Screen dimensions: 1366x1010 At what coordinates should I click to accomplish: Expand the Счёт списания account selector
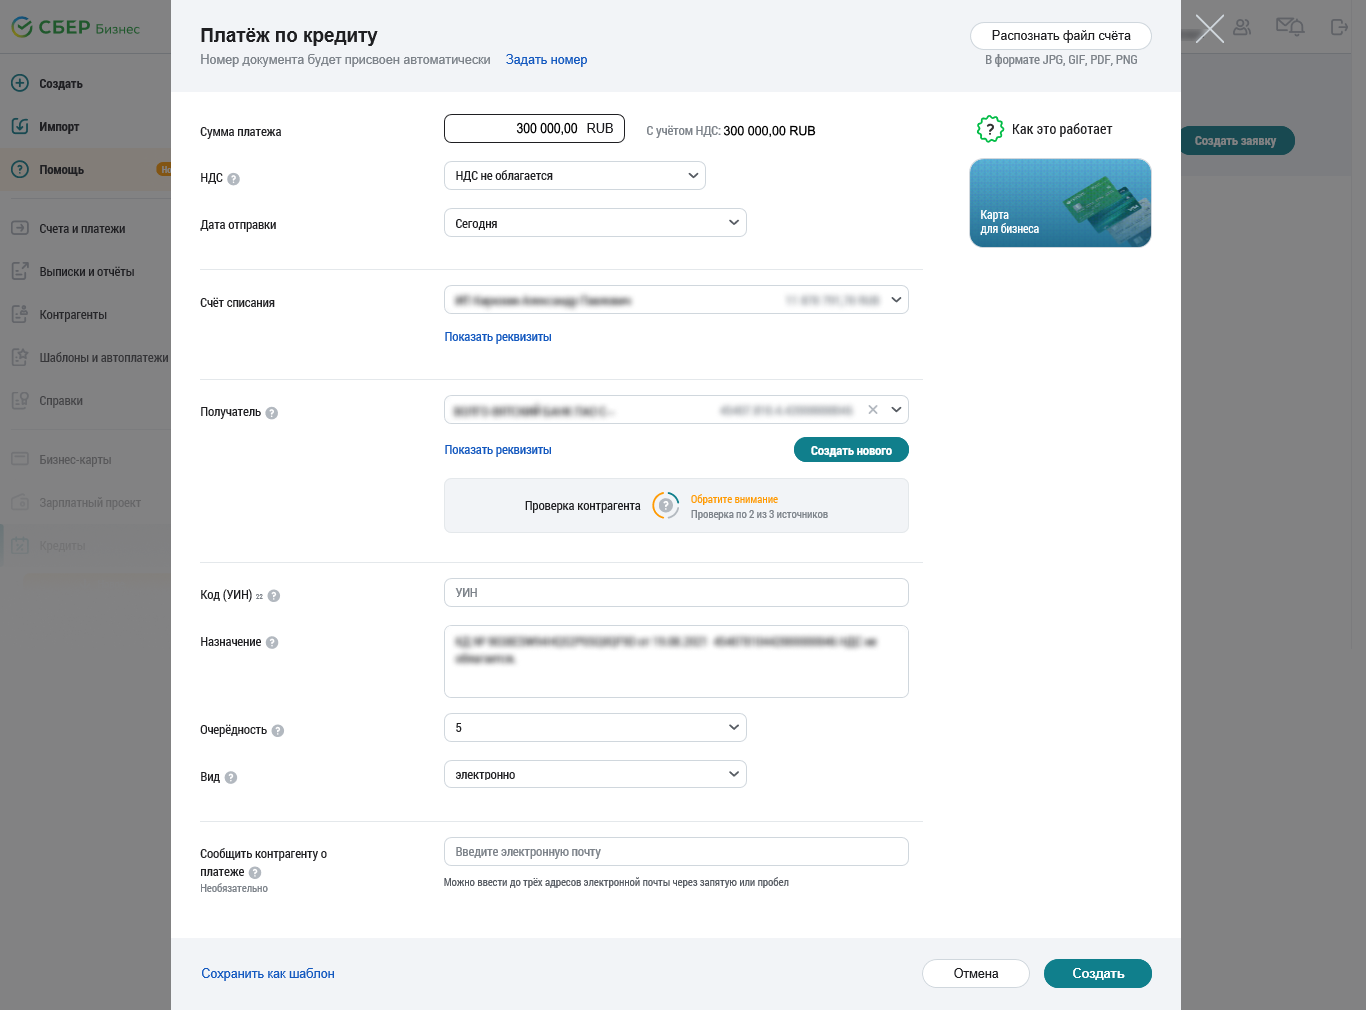676,300
